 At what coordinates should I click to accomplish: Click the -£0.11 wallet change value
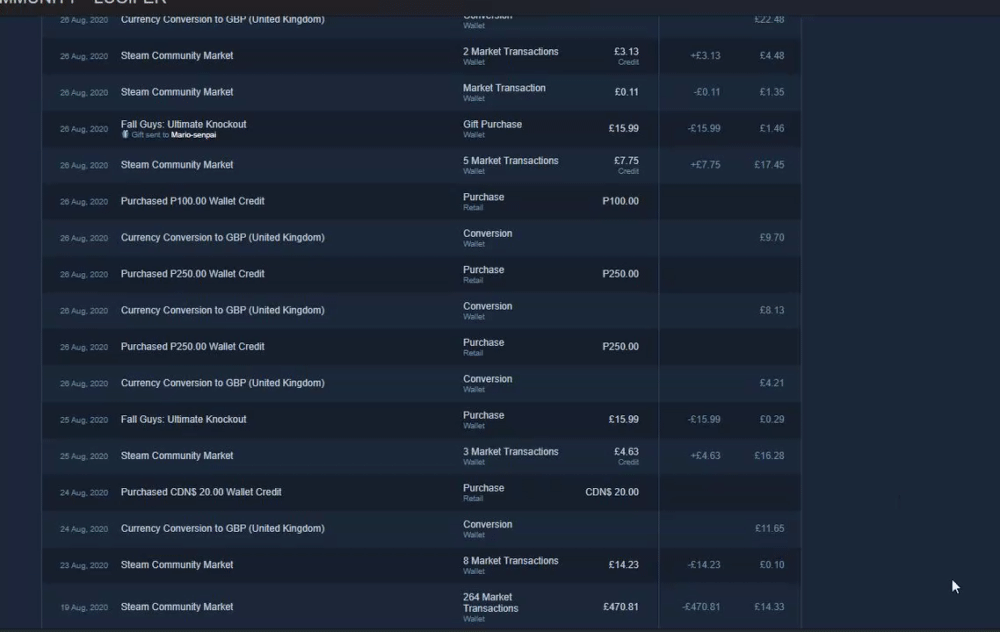point(707,92)
